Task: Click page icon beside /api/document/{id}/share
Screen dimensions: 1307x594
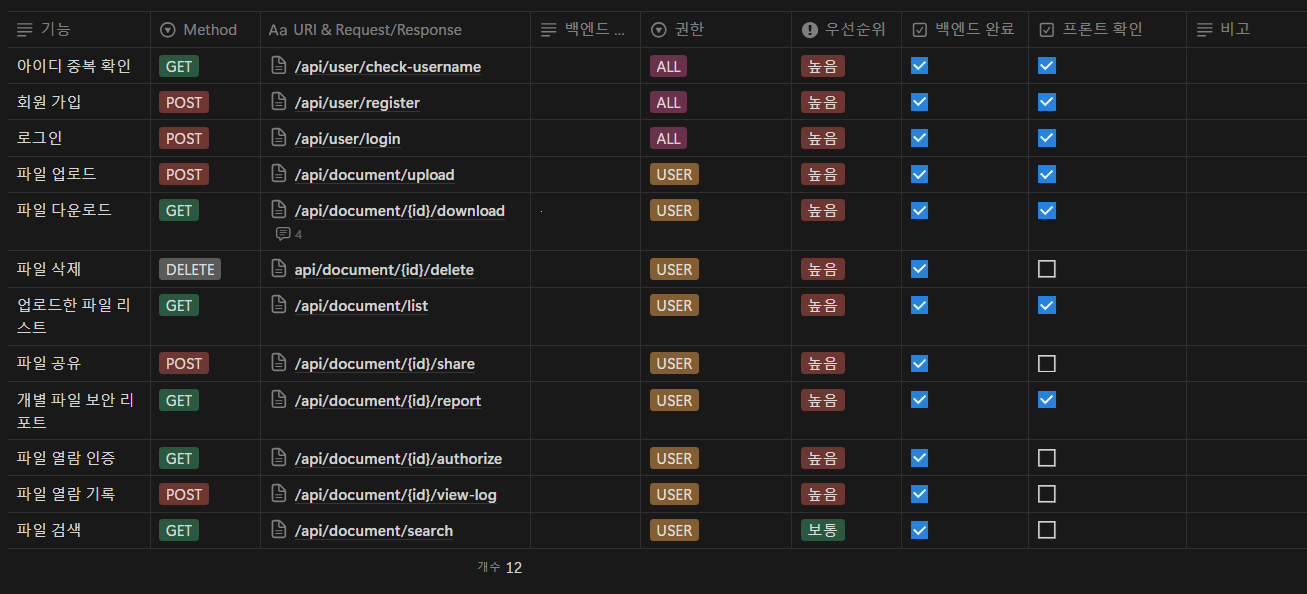Action: click(280, 363)
